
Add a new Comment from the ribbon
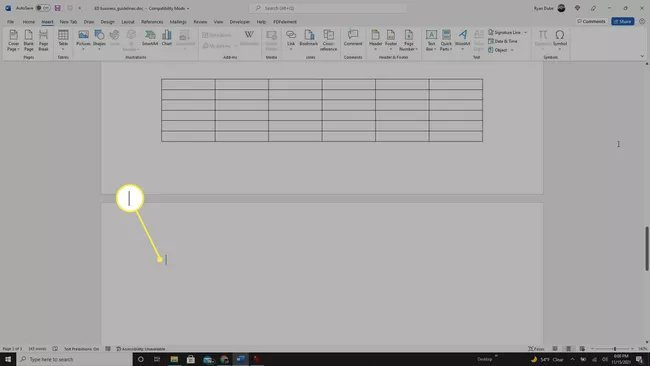click(x=353, y=38)
